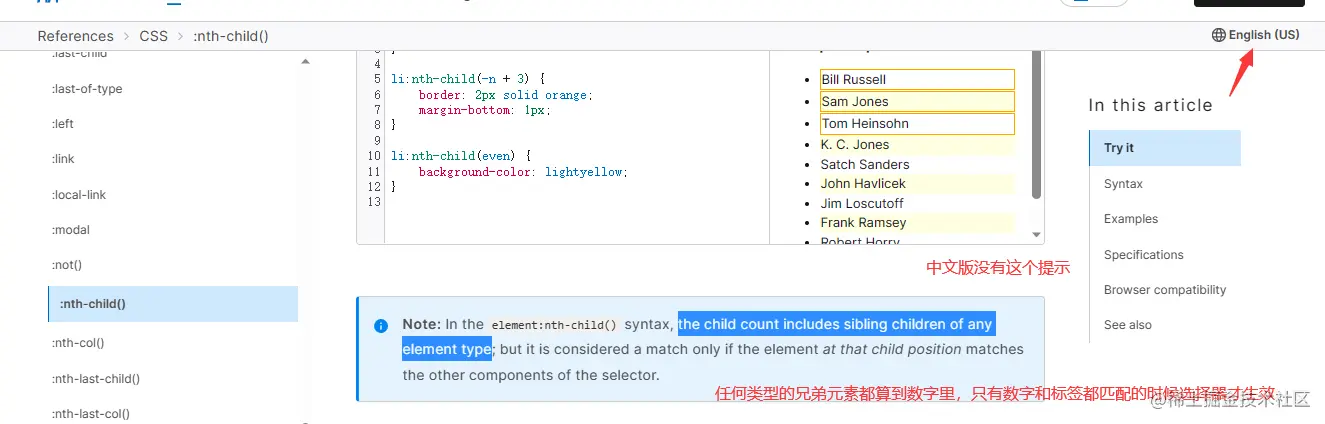Open :nth-last-child() sidebar entry
This screenshot has height=424, width=1325.
pyautogui.click(x=96, y=379)
